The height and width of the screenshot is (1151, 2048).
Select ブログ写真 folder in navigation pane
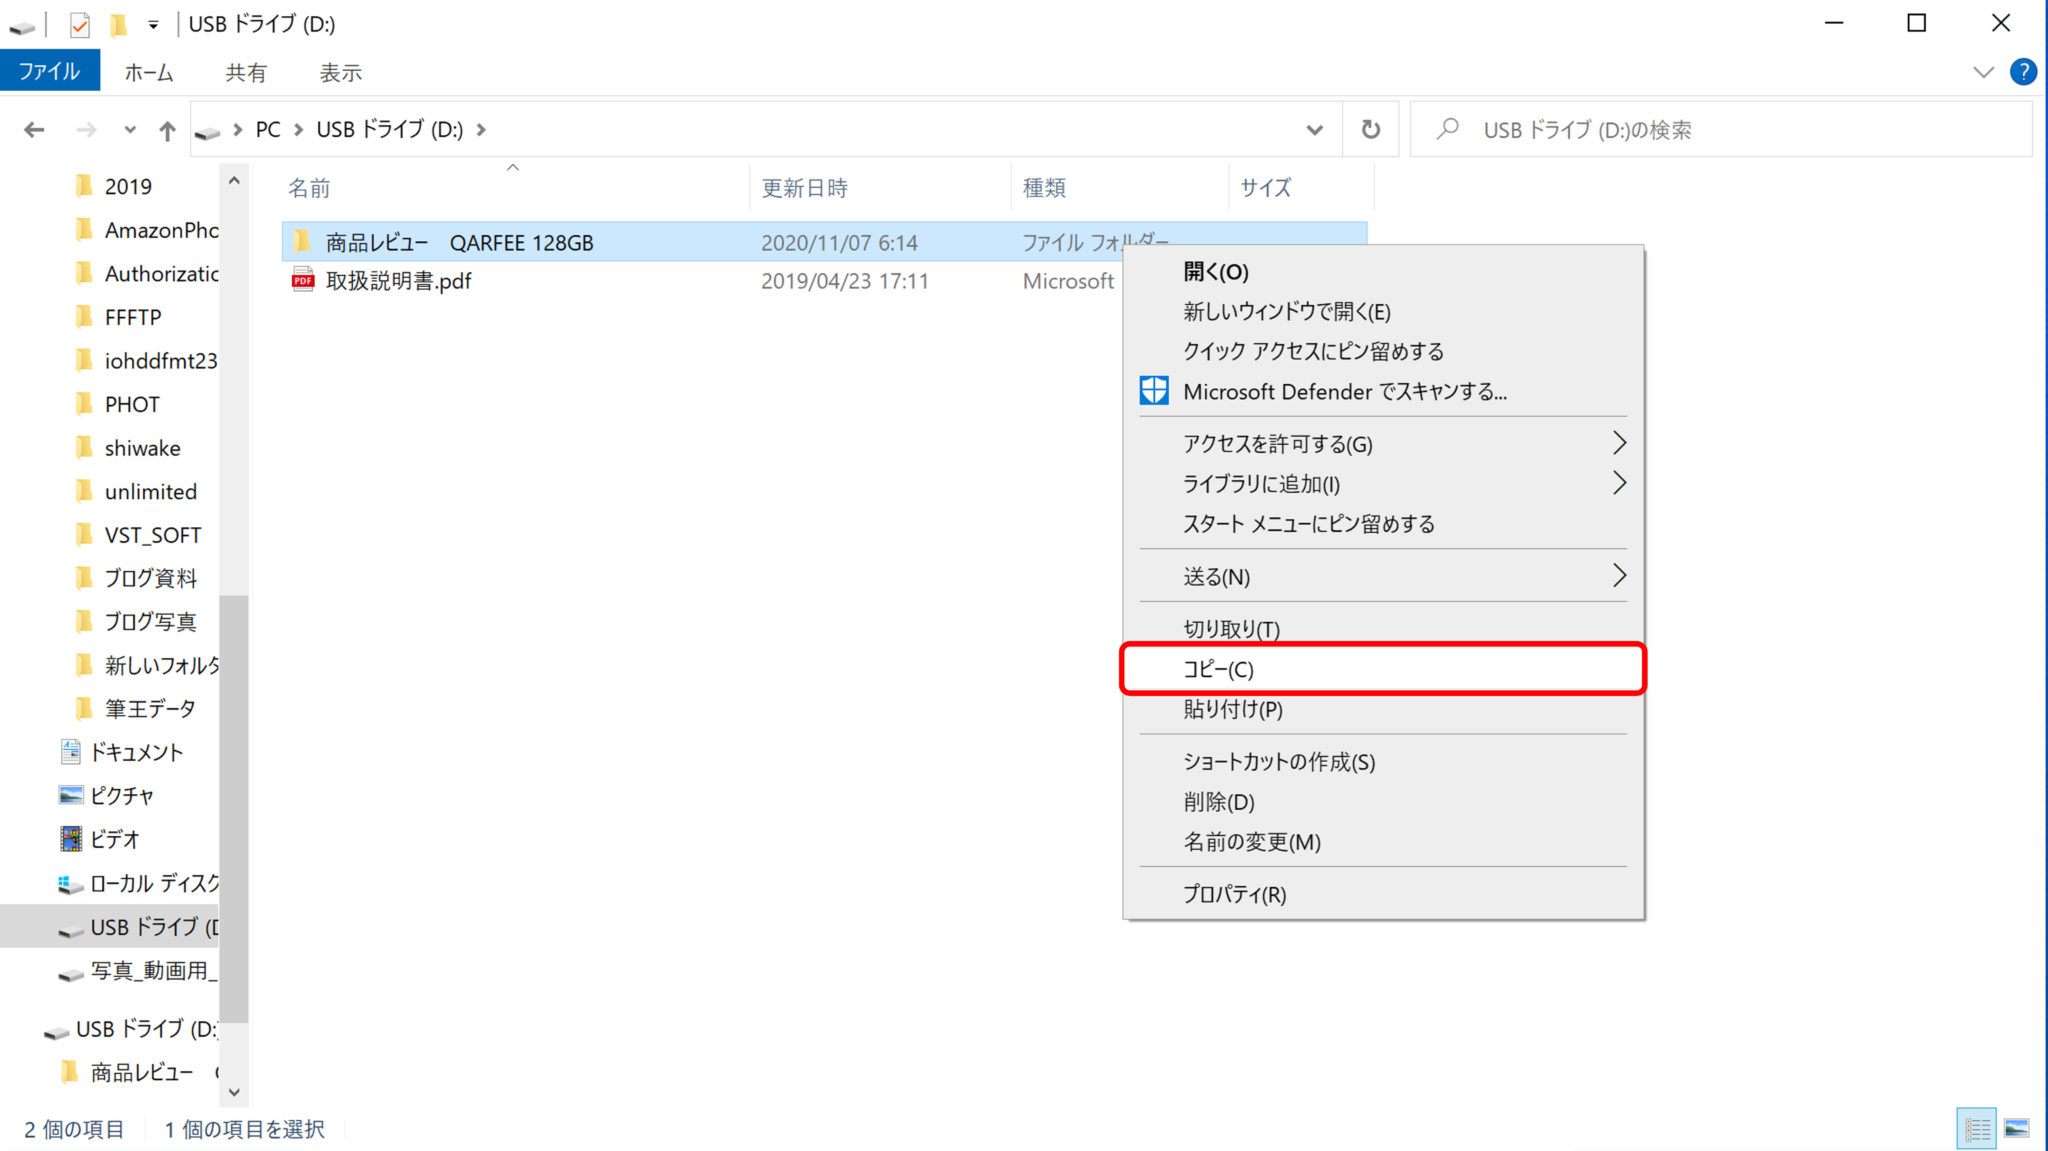(x=150, y=622)
